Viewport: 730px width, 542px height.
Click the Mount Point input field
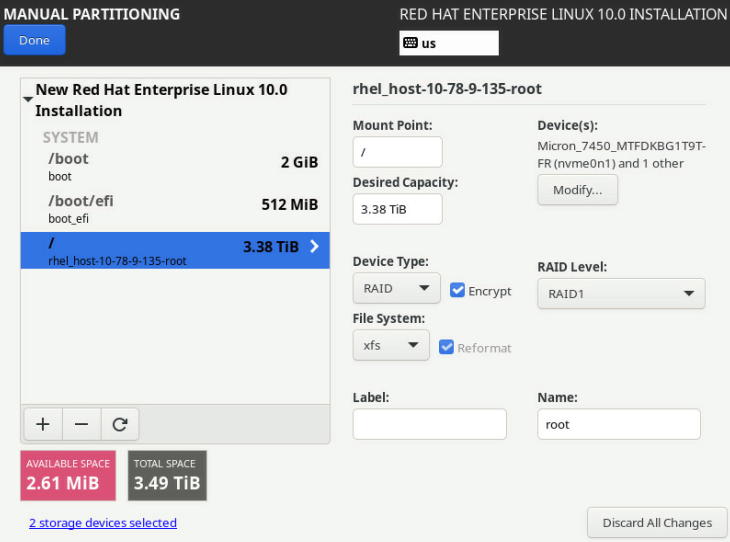click(398, 152)
